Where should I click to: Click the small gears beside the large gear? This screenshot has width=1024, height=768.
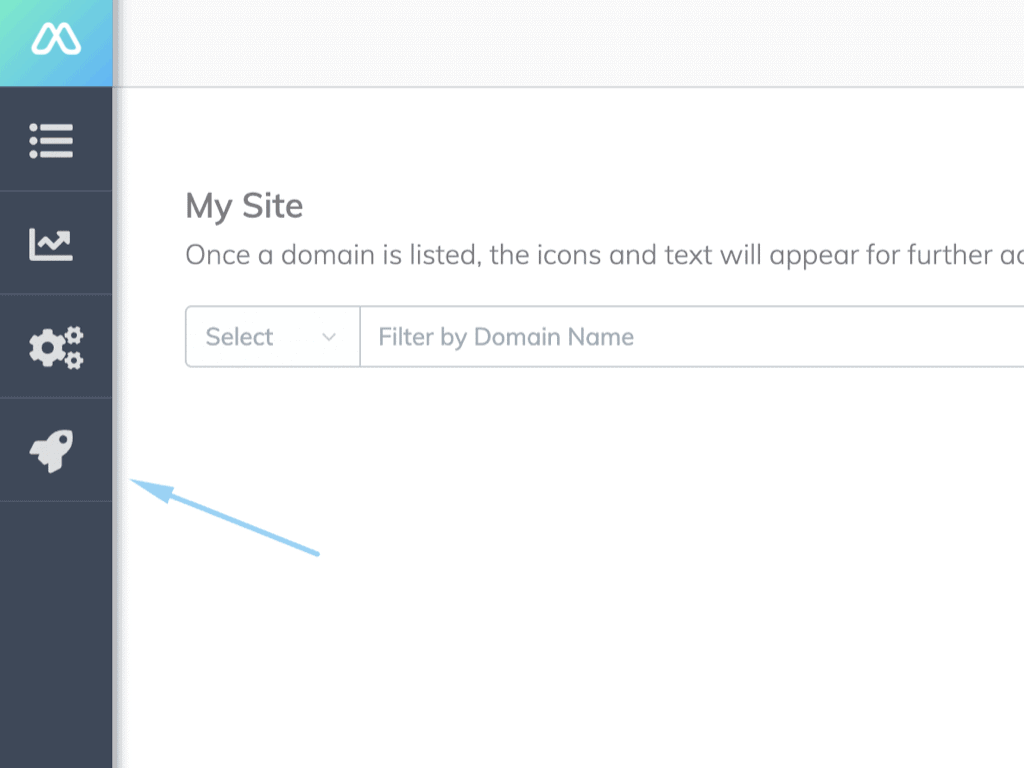tap(74, 348)
